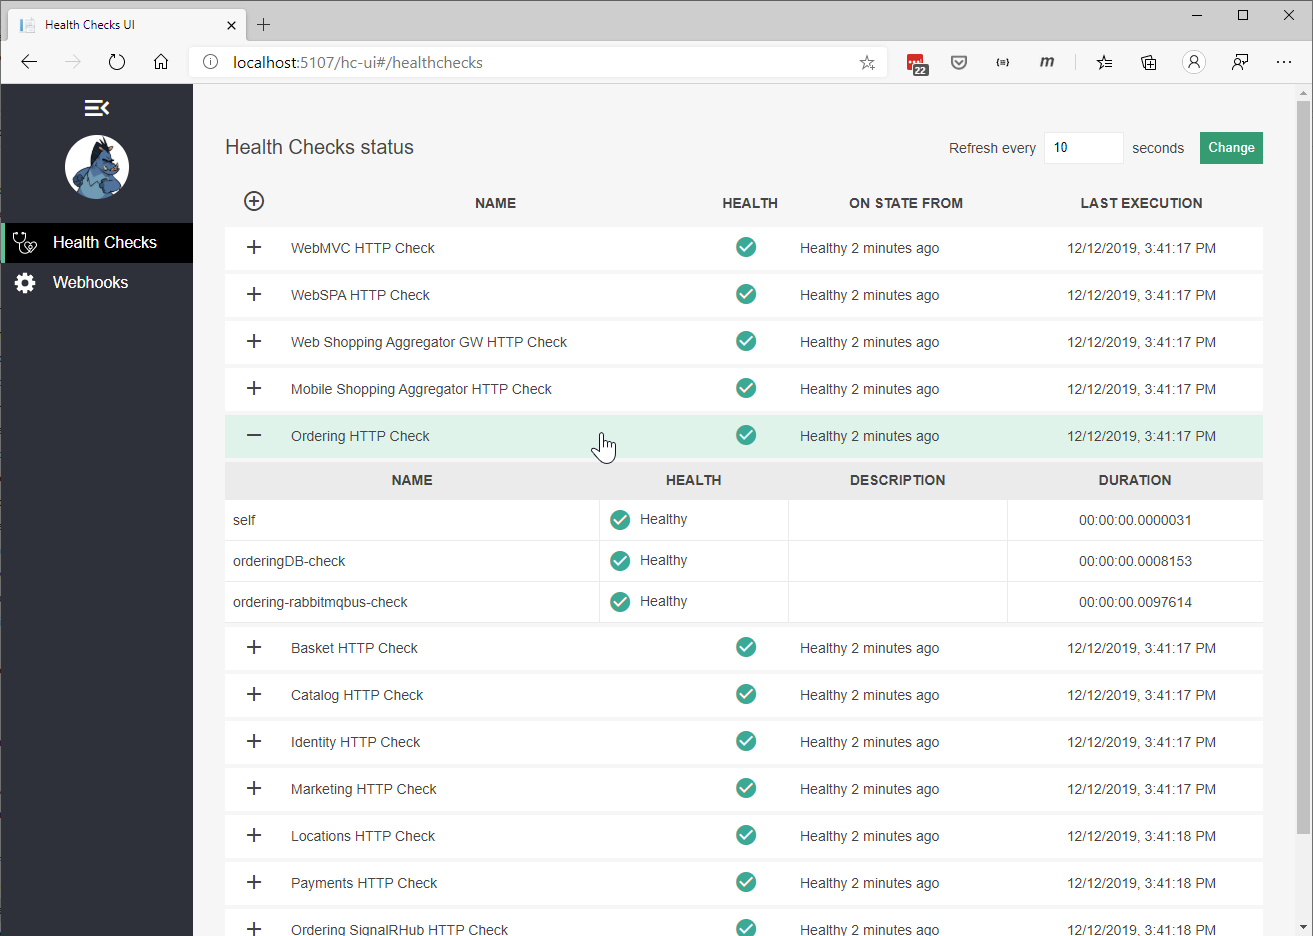This screenshot has width=1313, height=936.
Task: Toggle the browser favorites star in the address bar
Action: click(x=867, y=62)
